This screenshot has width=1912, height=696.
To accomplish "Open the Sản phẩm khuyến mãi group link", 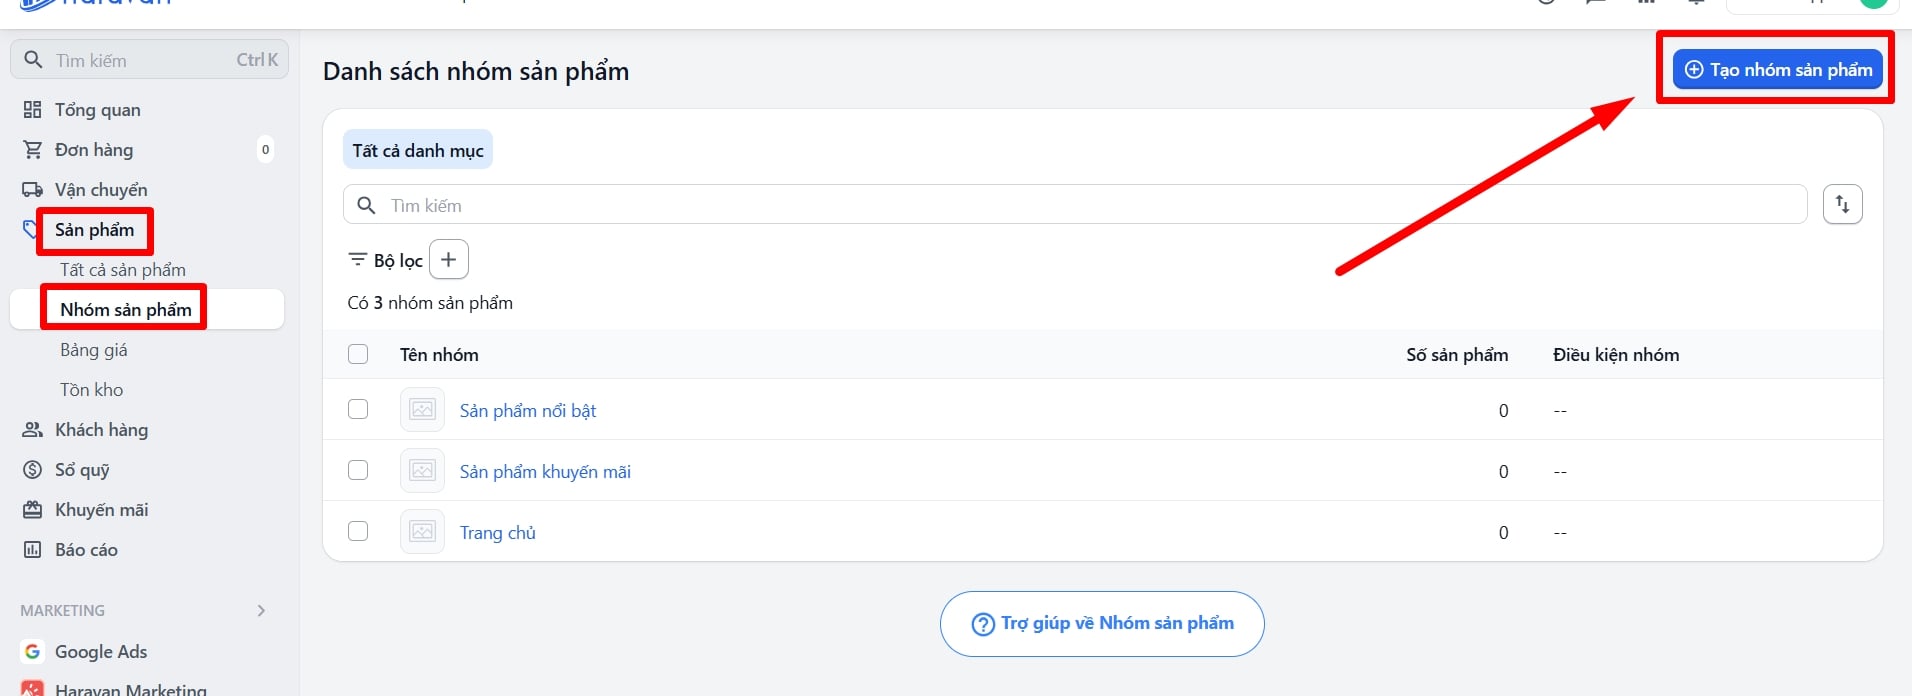I will tap(545, 472).
